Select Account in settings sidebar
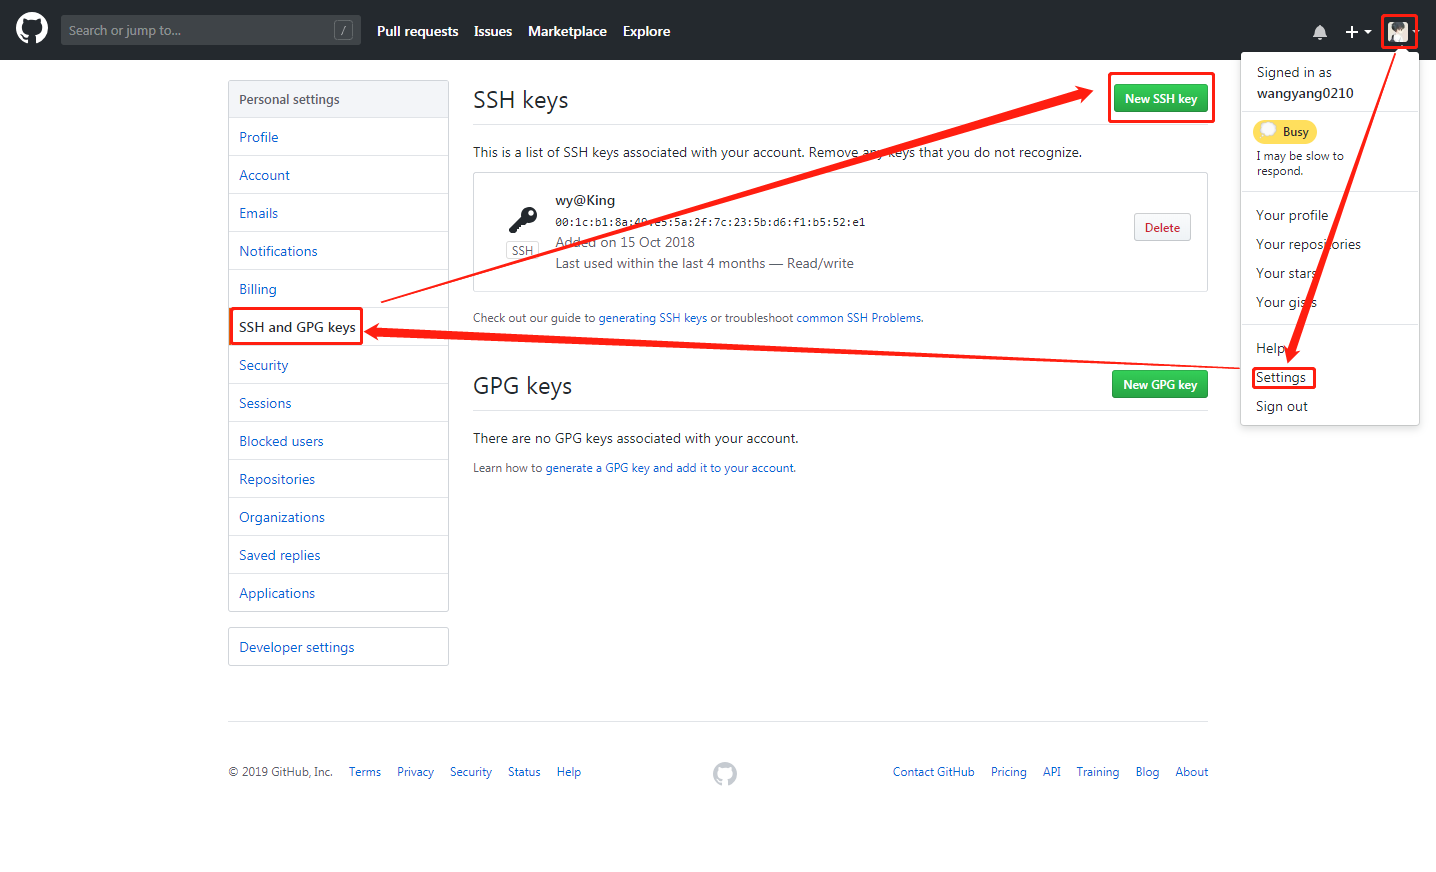1436x872 pixels. click(338, 175)
